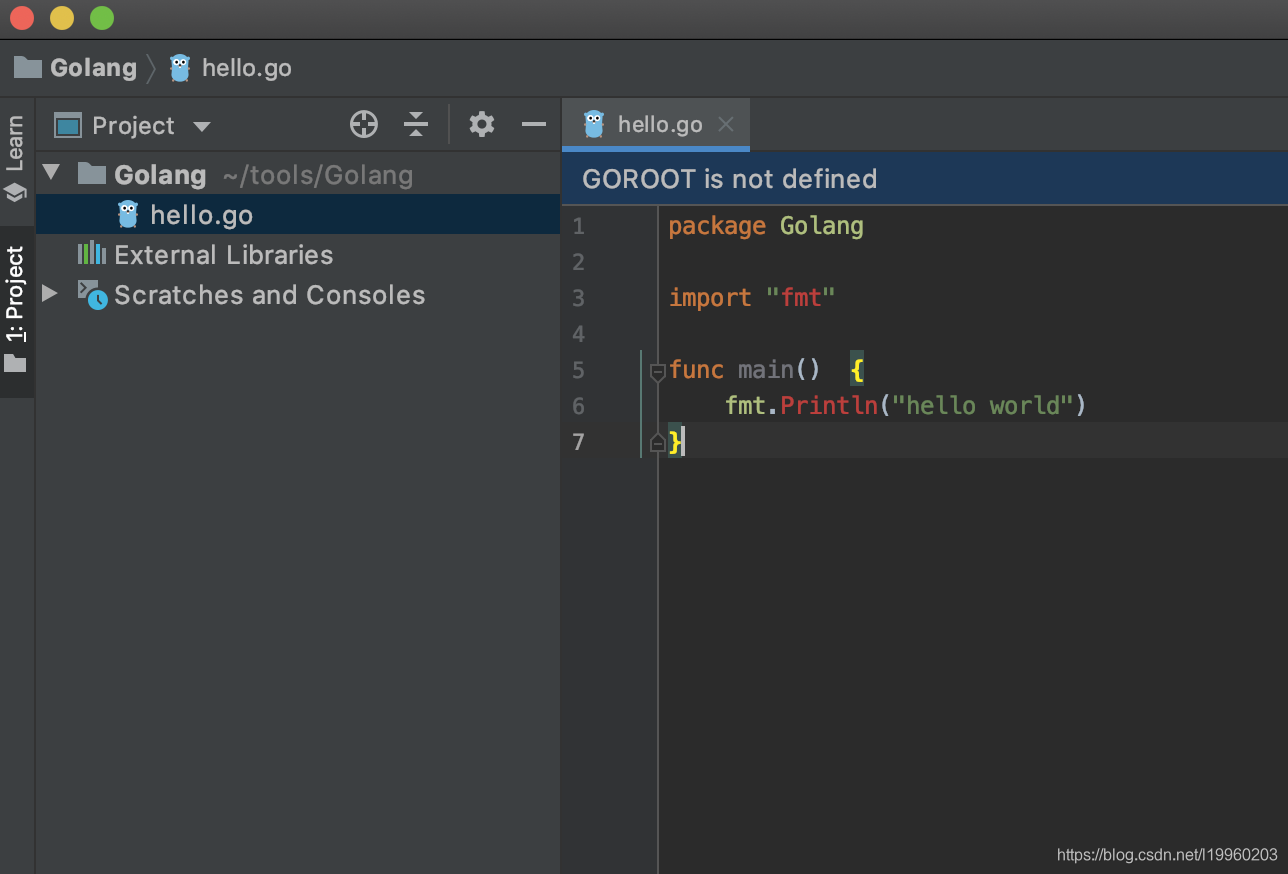Viewport: 1288px width, 874px height.
Task: Click the GOROOT is not defined banner
Action: click(x=924, y=179)
